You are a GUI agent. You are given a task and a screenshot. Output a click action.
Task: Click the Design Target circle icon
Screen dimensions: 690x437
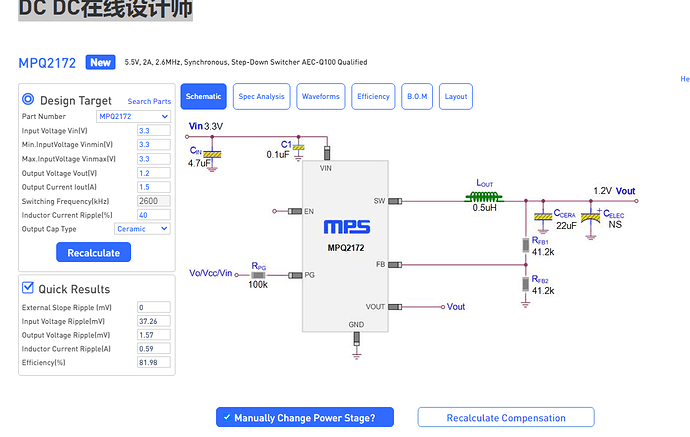click(x=28, y=99)
